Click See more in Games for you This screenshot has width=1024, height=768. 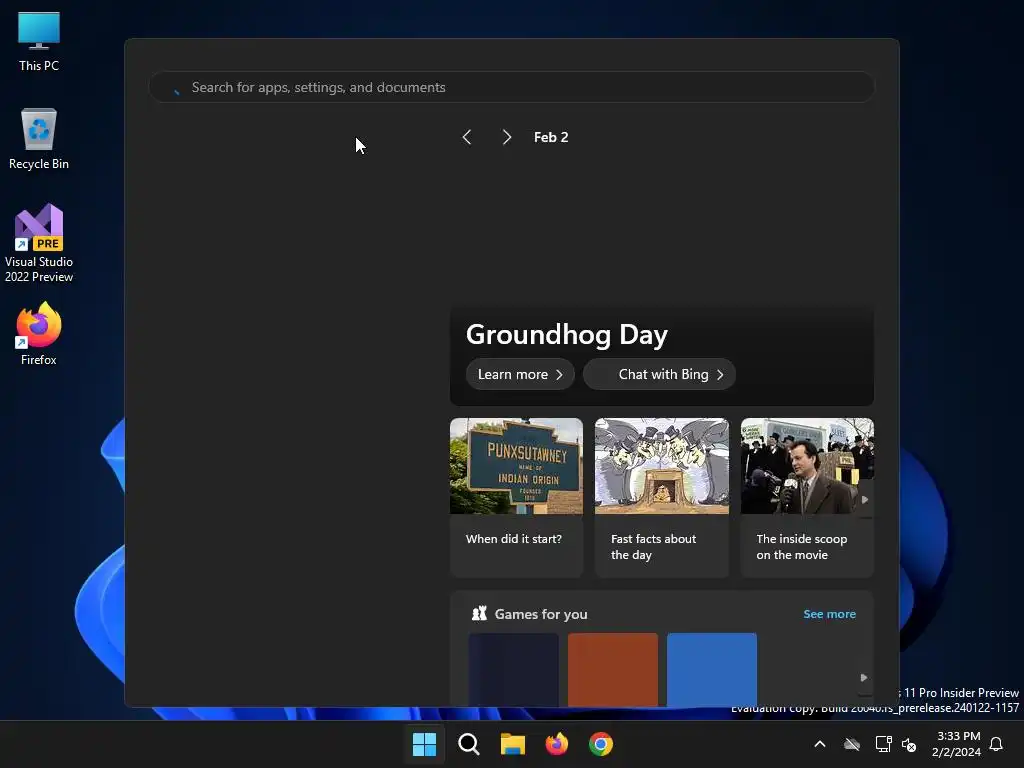tap(829, 614)
